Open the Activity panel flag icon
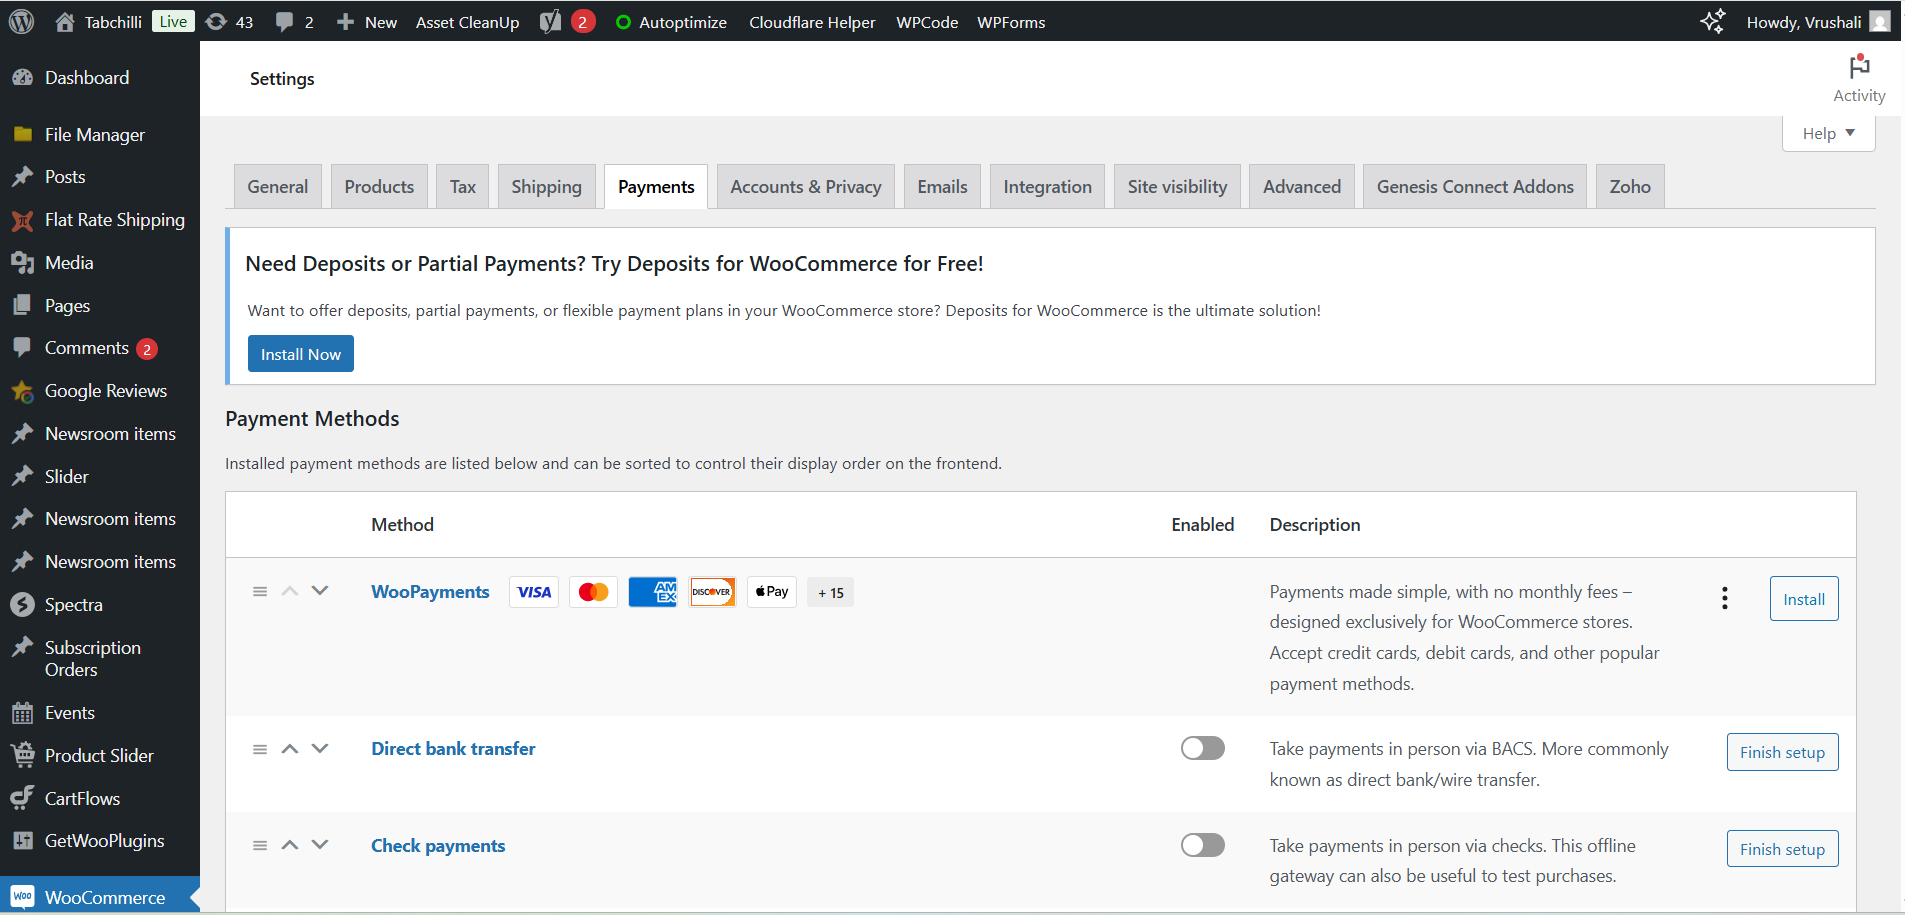Screen dimensions: 1905x915 click(x=1859, y=68)
